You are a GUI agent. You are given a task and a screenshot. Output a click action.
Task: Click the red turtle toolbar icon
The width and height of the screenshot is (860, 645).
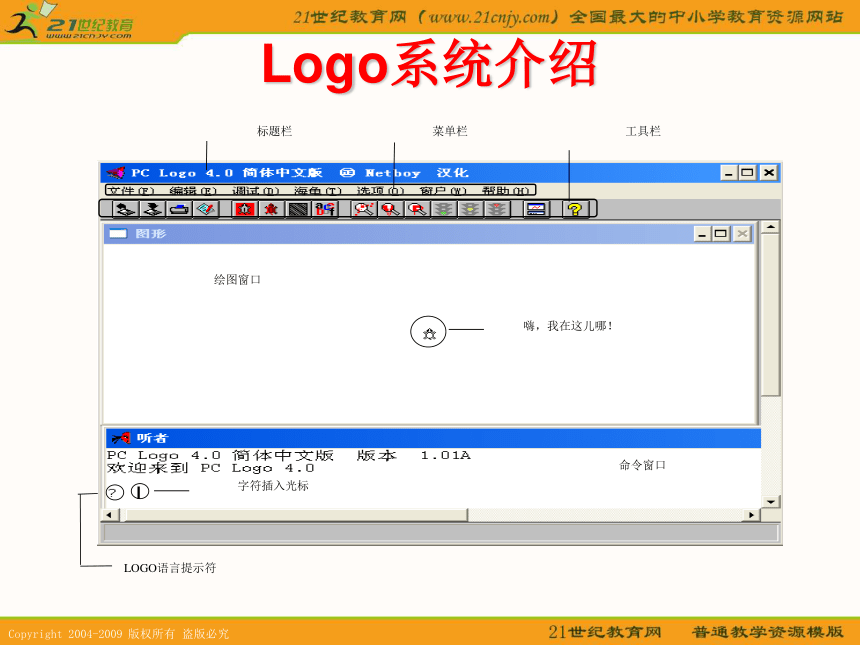pos(271,209)
